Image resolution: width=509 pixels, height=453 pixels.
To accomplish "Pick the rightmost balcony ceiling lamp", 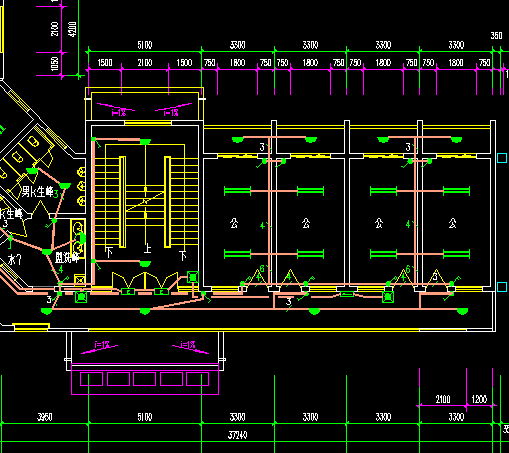I will pyautogui.click(x=456, y=140).
